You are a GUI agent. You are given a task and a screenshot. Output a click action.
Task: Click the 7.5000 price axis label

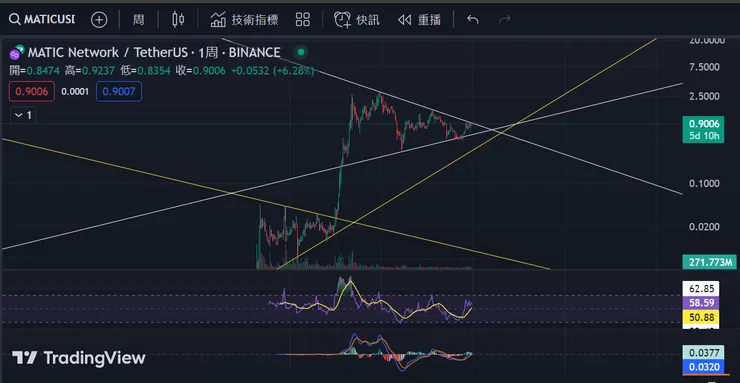[x=704, y=67]
